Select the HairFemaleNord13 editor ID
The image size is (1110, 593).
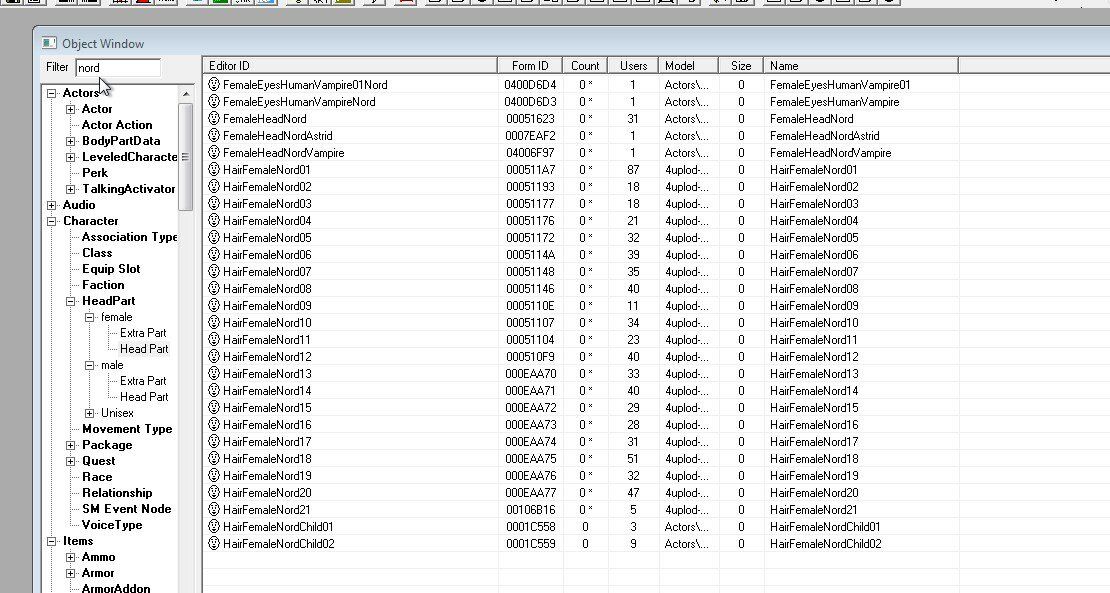tap(267, 374)
